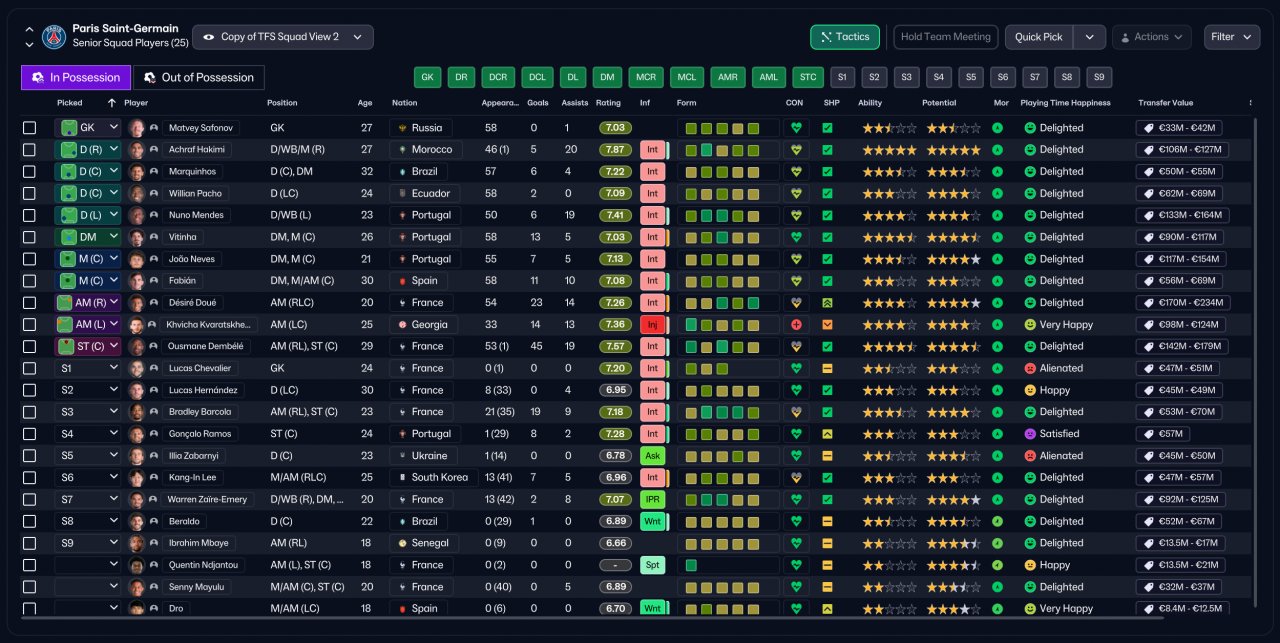Open the empty picked dropdown for Quentin Ndjantou
The width and height of the screenshot is (1280, 643).
[88, 565]
